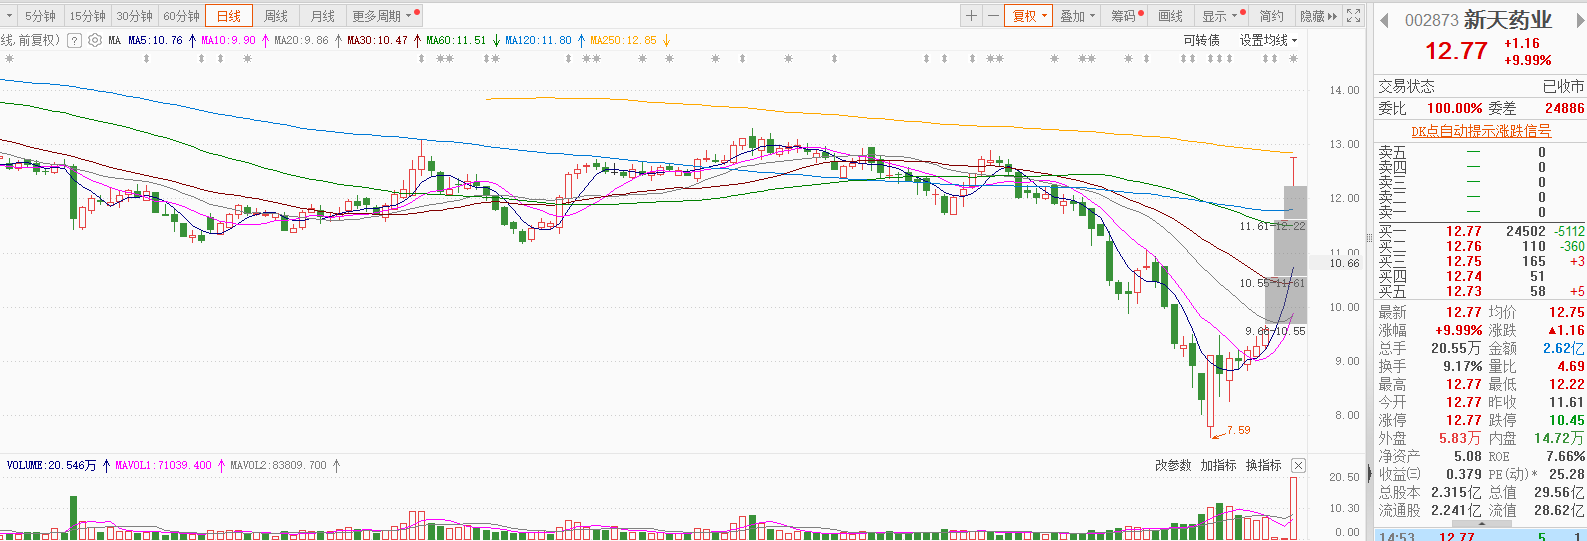Click the MA20:9.86 indicator label

301,40
